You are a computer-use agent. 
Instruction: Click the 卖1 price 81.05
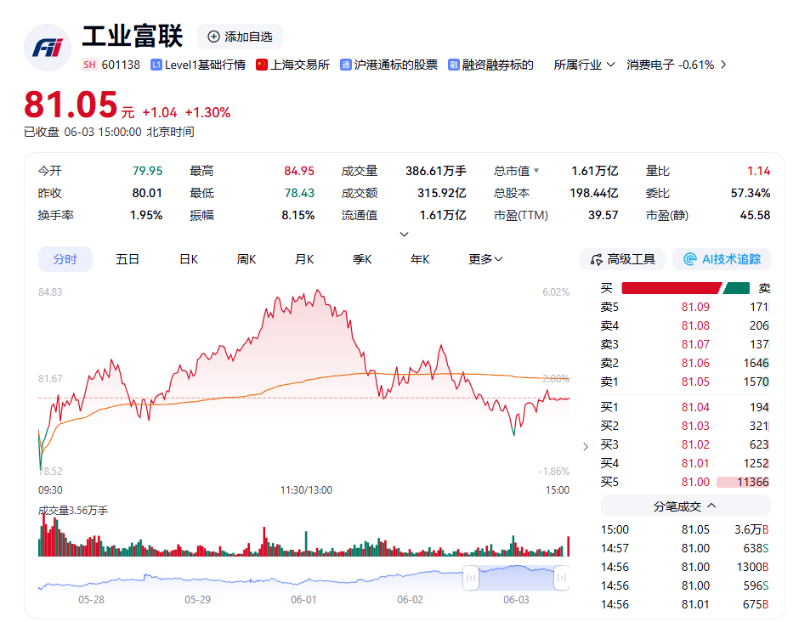click(695, 382)
